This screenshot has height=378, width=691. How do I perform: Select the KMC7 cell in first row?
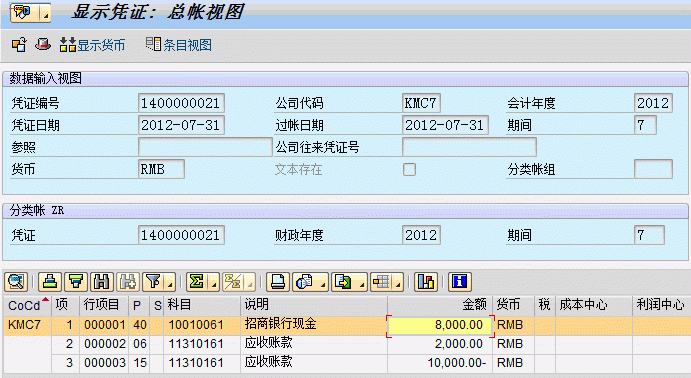(x=28, y=325)
